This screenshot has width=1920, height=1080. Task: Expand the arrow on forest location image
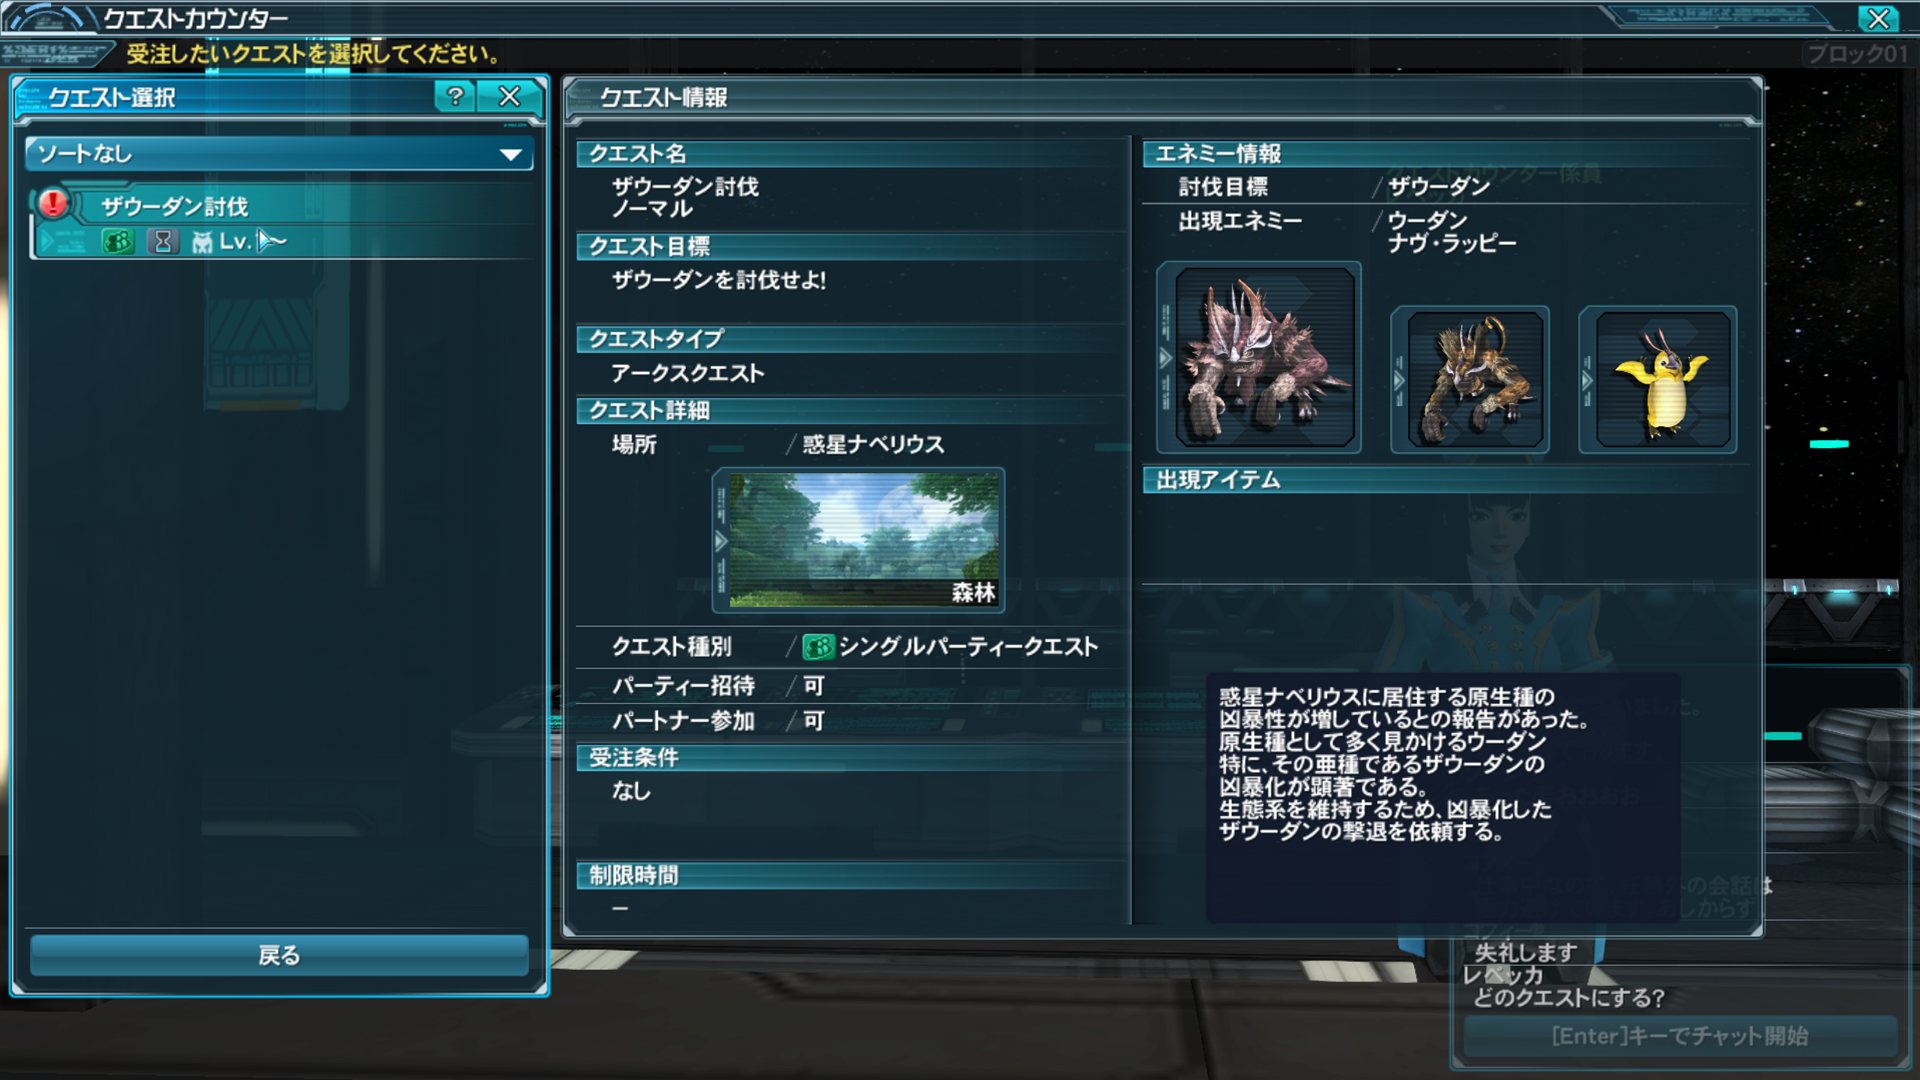point(721,541)
